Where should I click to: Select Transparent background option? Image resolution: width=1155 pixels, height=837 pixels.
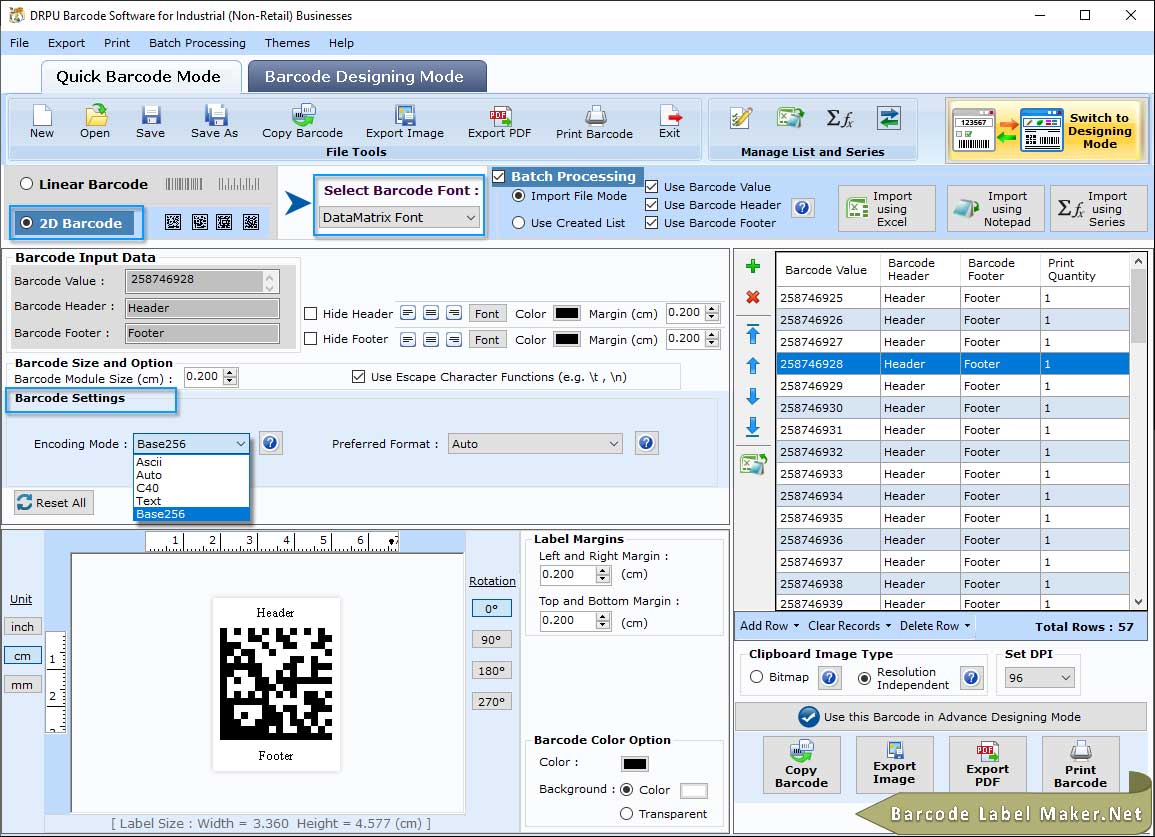click(626, 813)
